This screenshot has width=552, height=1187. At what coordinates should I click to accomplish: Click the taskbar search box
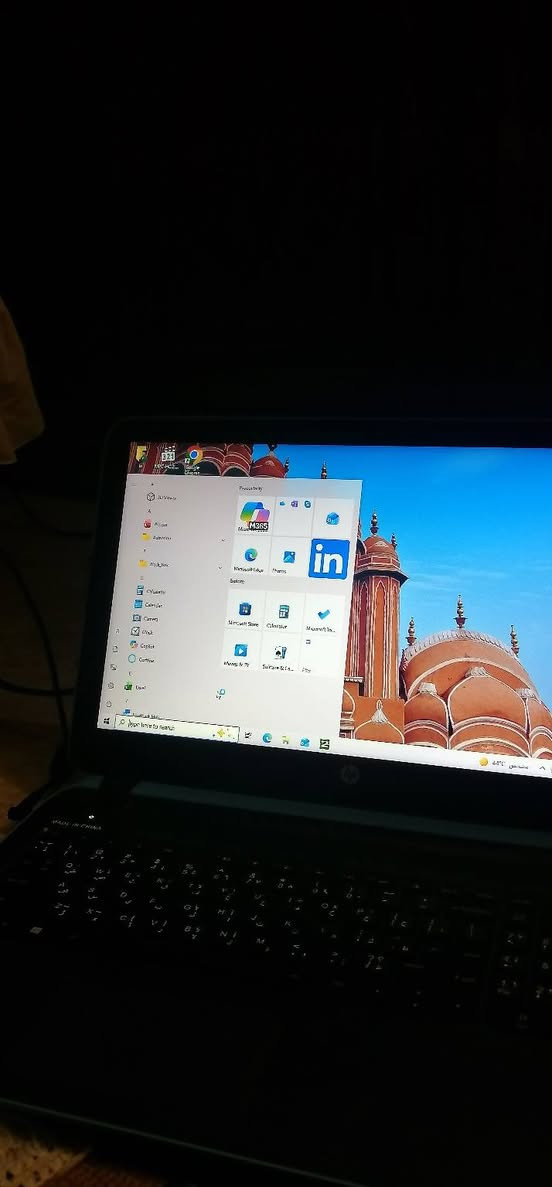[177, 727]
